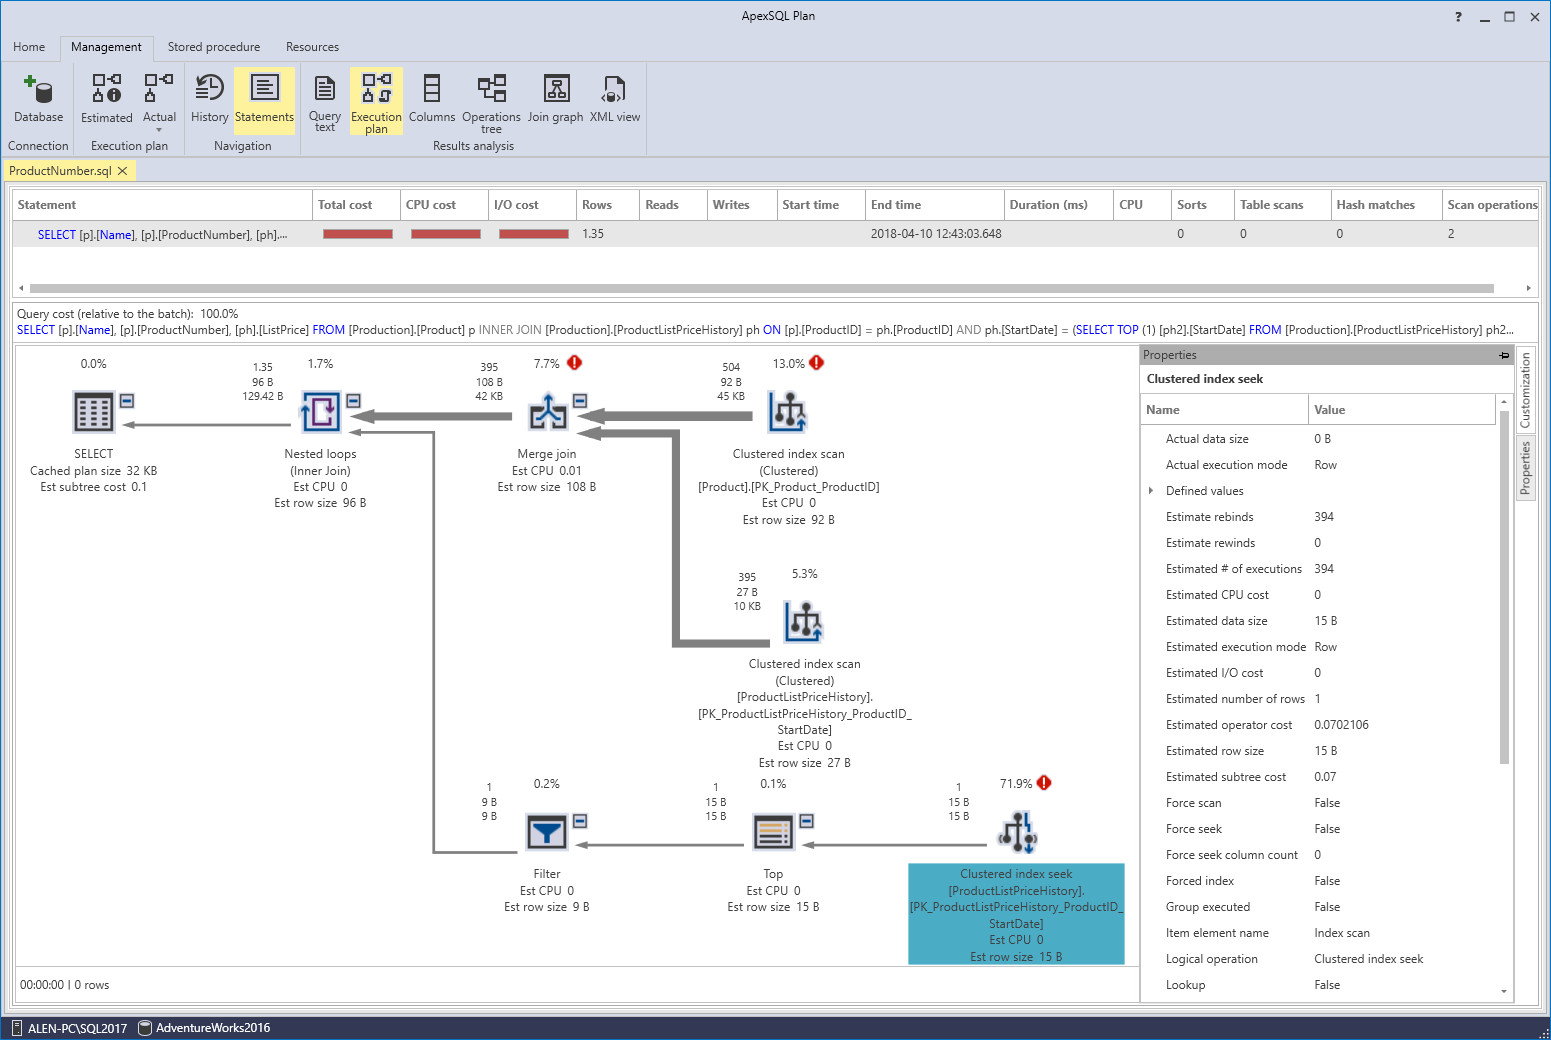The width and height of the screenshot is (1551, 1040).
Task: Click the Actual execution plan icon
Action: 159,88
